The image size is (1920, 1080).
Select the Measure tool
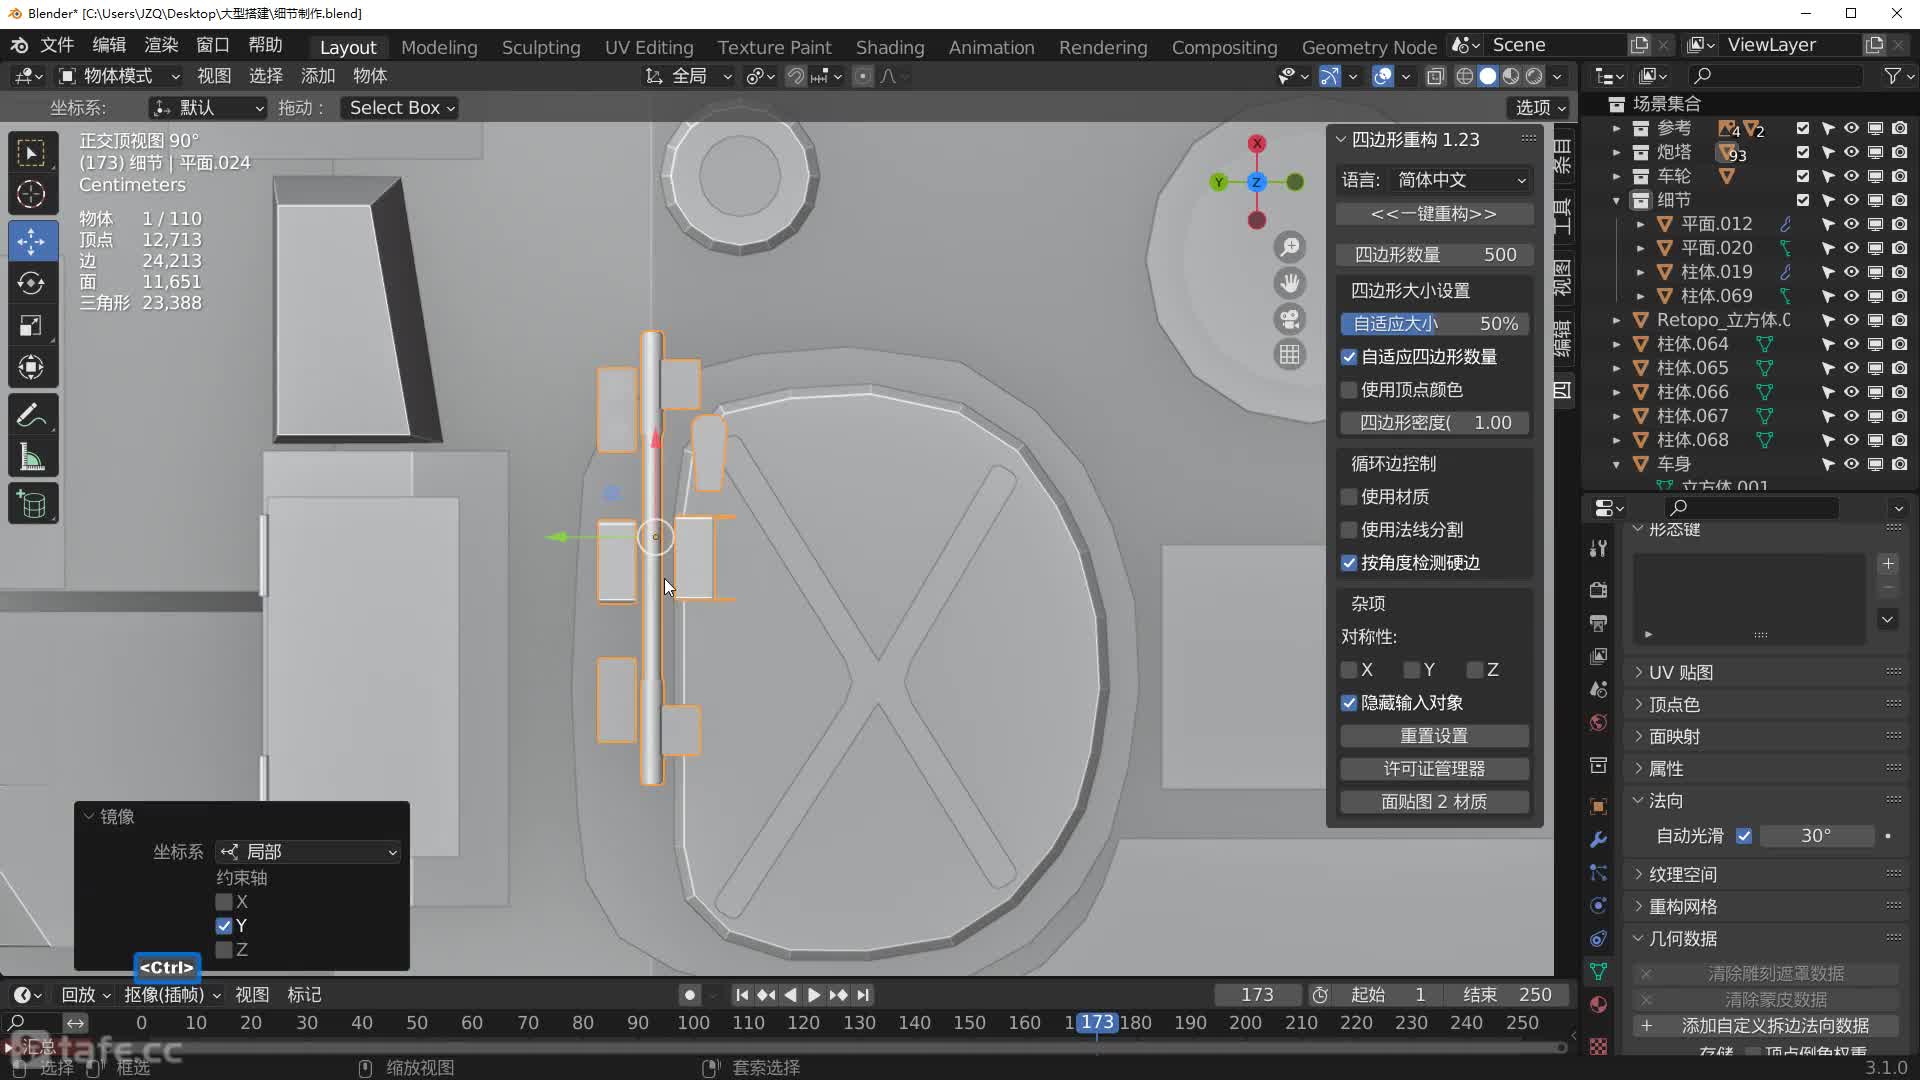[x=32, y=458]
